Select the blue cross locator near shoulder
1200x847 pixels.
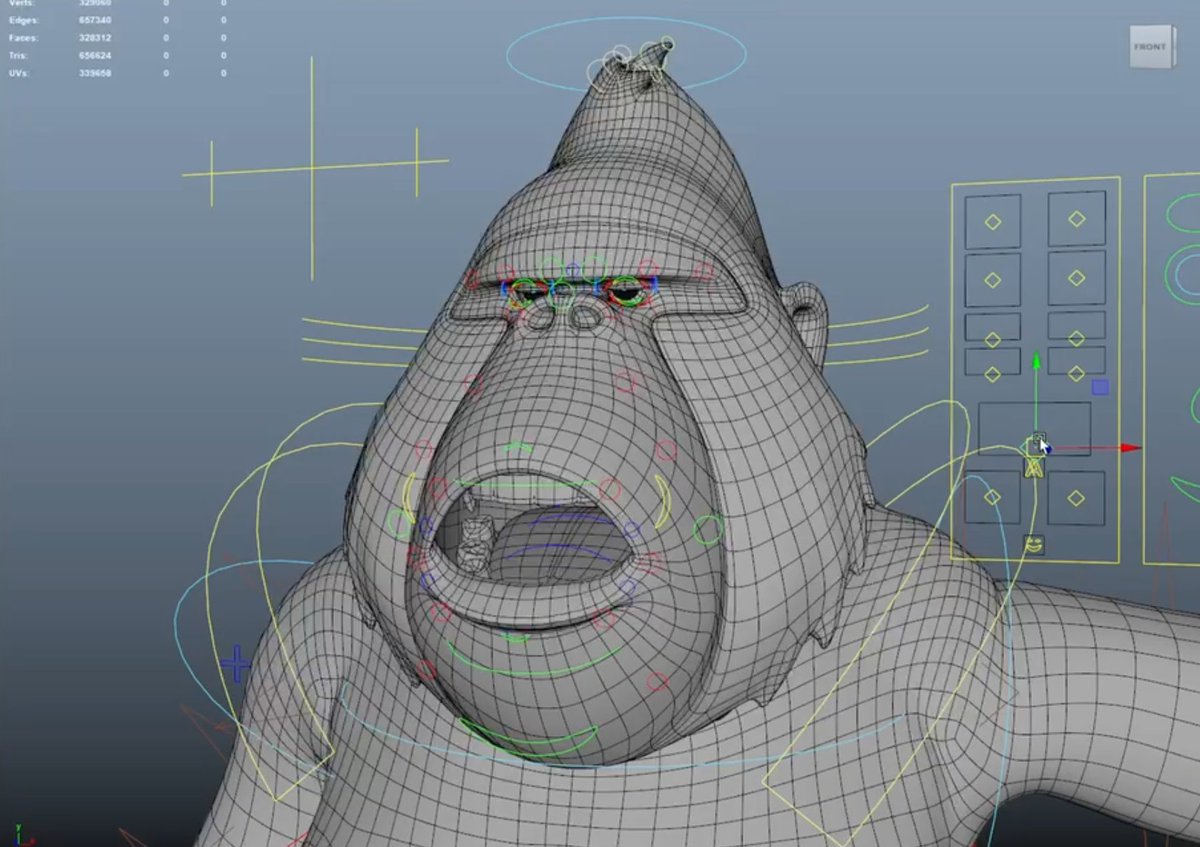[236, 663]
